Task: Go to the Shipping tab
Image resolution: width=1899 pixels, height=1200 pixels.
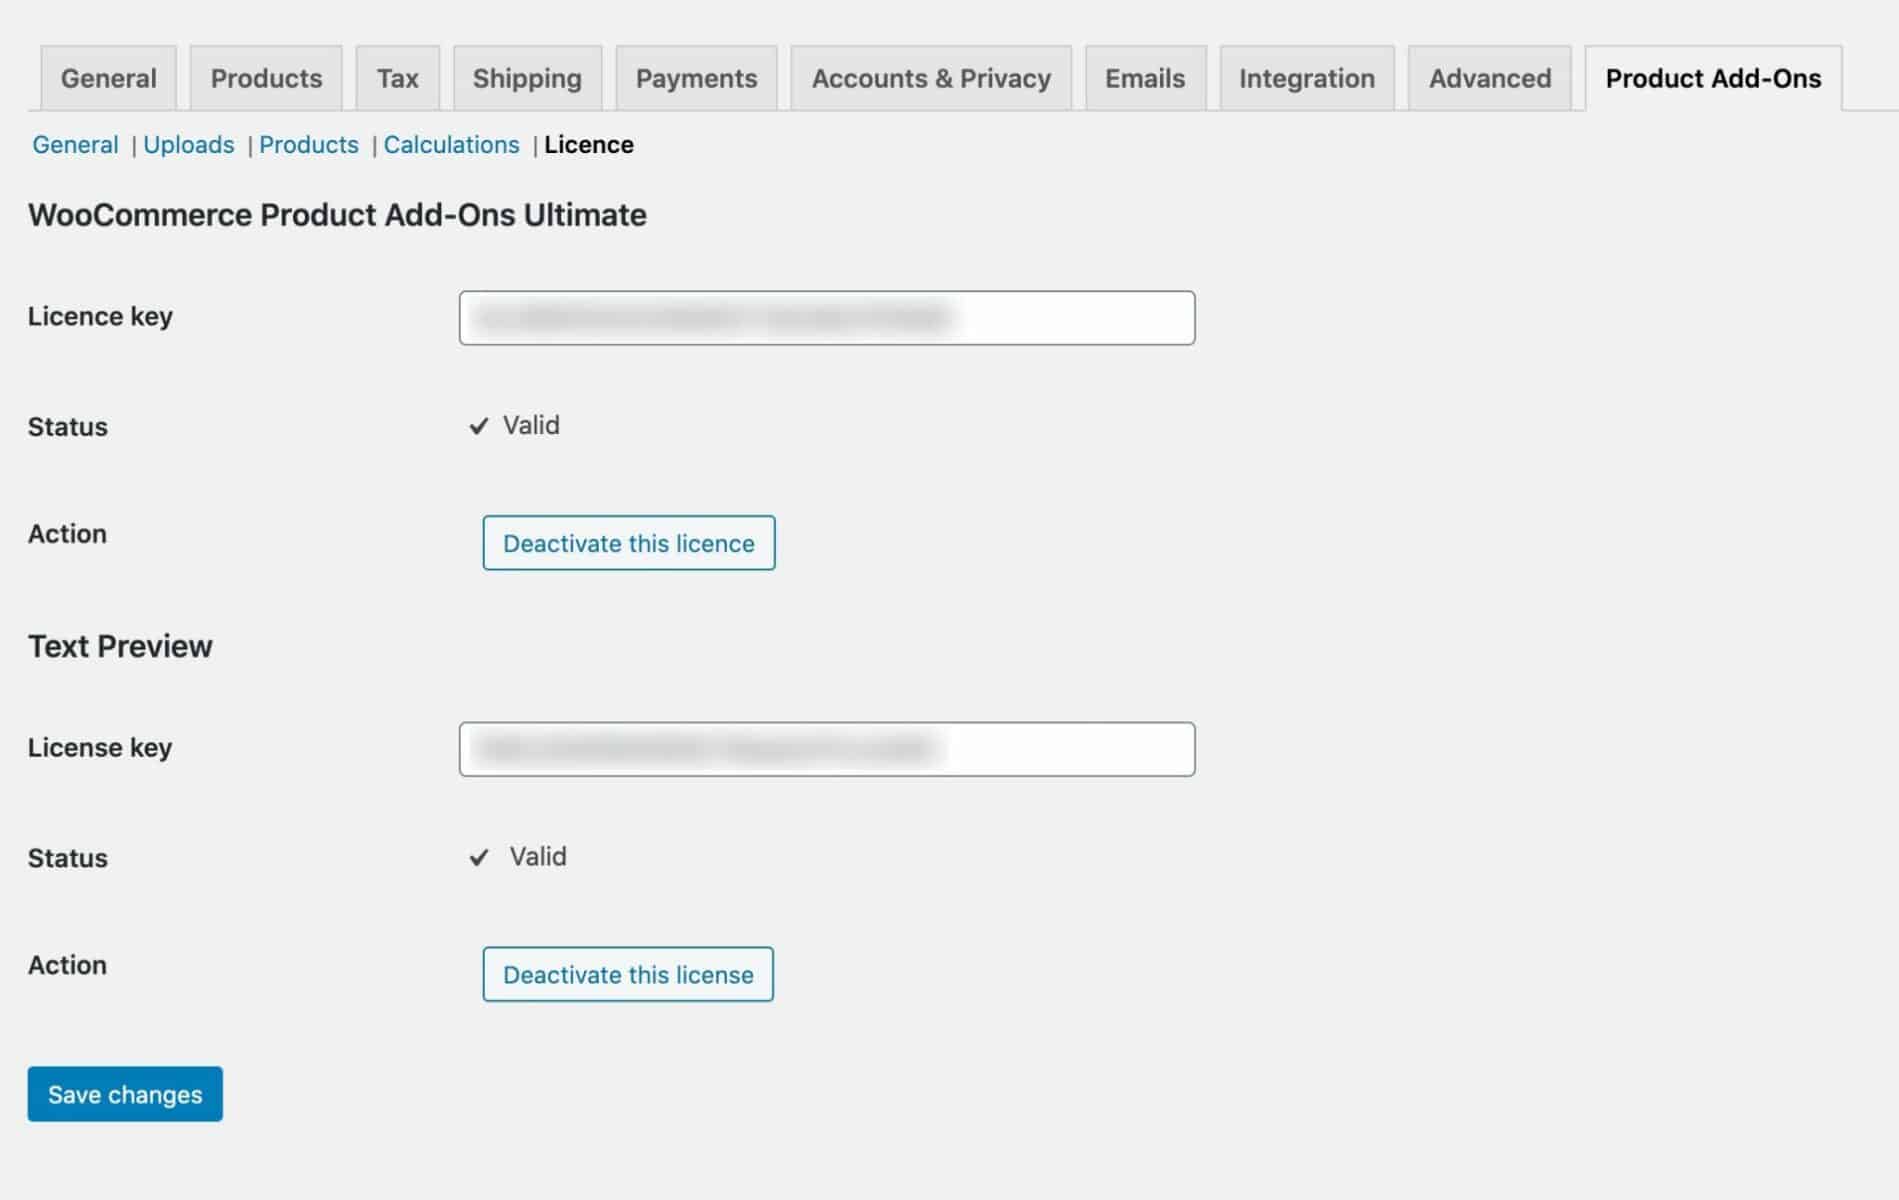Action: click(x=527, y=78)
